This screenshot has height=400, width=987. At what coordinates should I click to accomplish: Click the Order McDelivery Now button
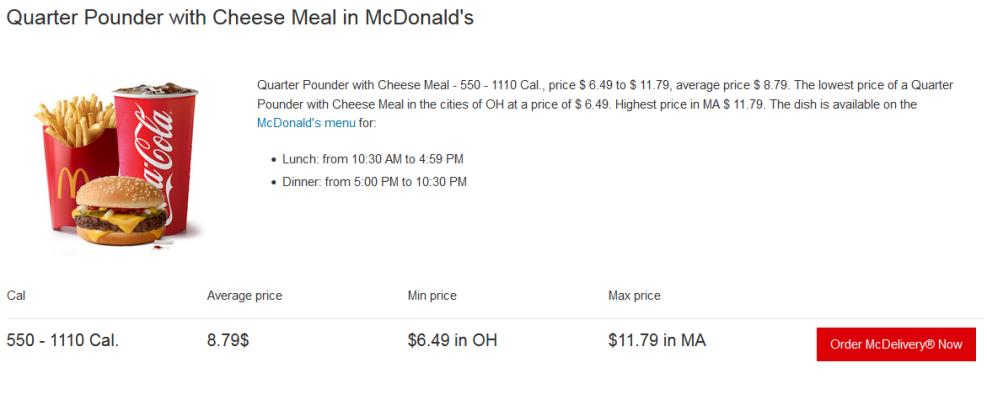pos(896,344)
